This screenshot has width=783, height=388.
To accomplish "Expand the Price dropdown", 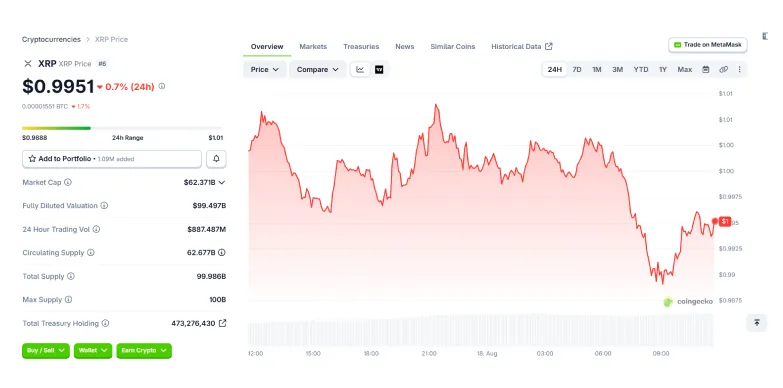I will point(265,69).
